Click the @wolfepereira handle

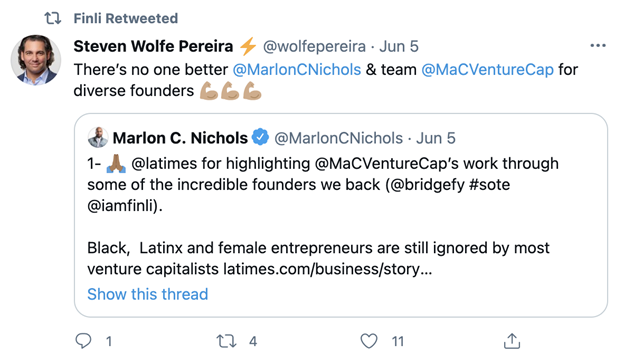(x=314, y=47)
